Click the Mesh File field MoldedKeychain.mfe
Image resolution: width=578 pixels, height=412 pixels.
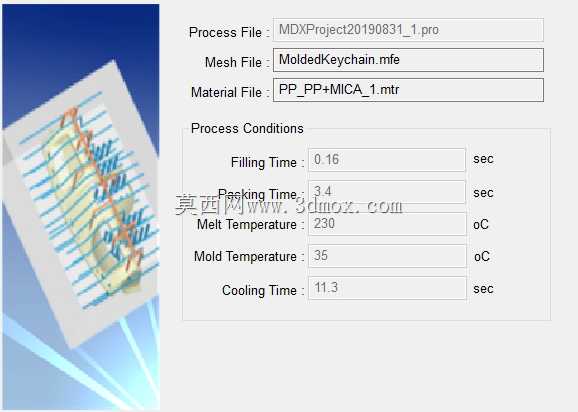click(408, 60)
